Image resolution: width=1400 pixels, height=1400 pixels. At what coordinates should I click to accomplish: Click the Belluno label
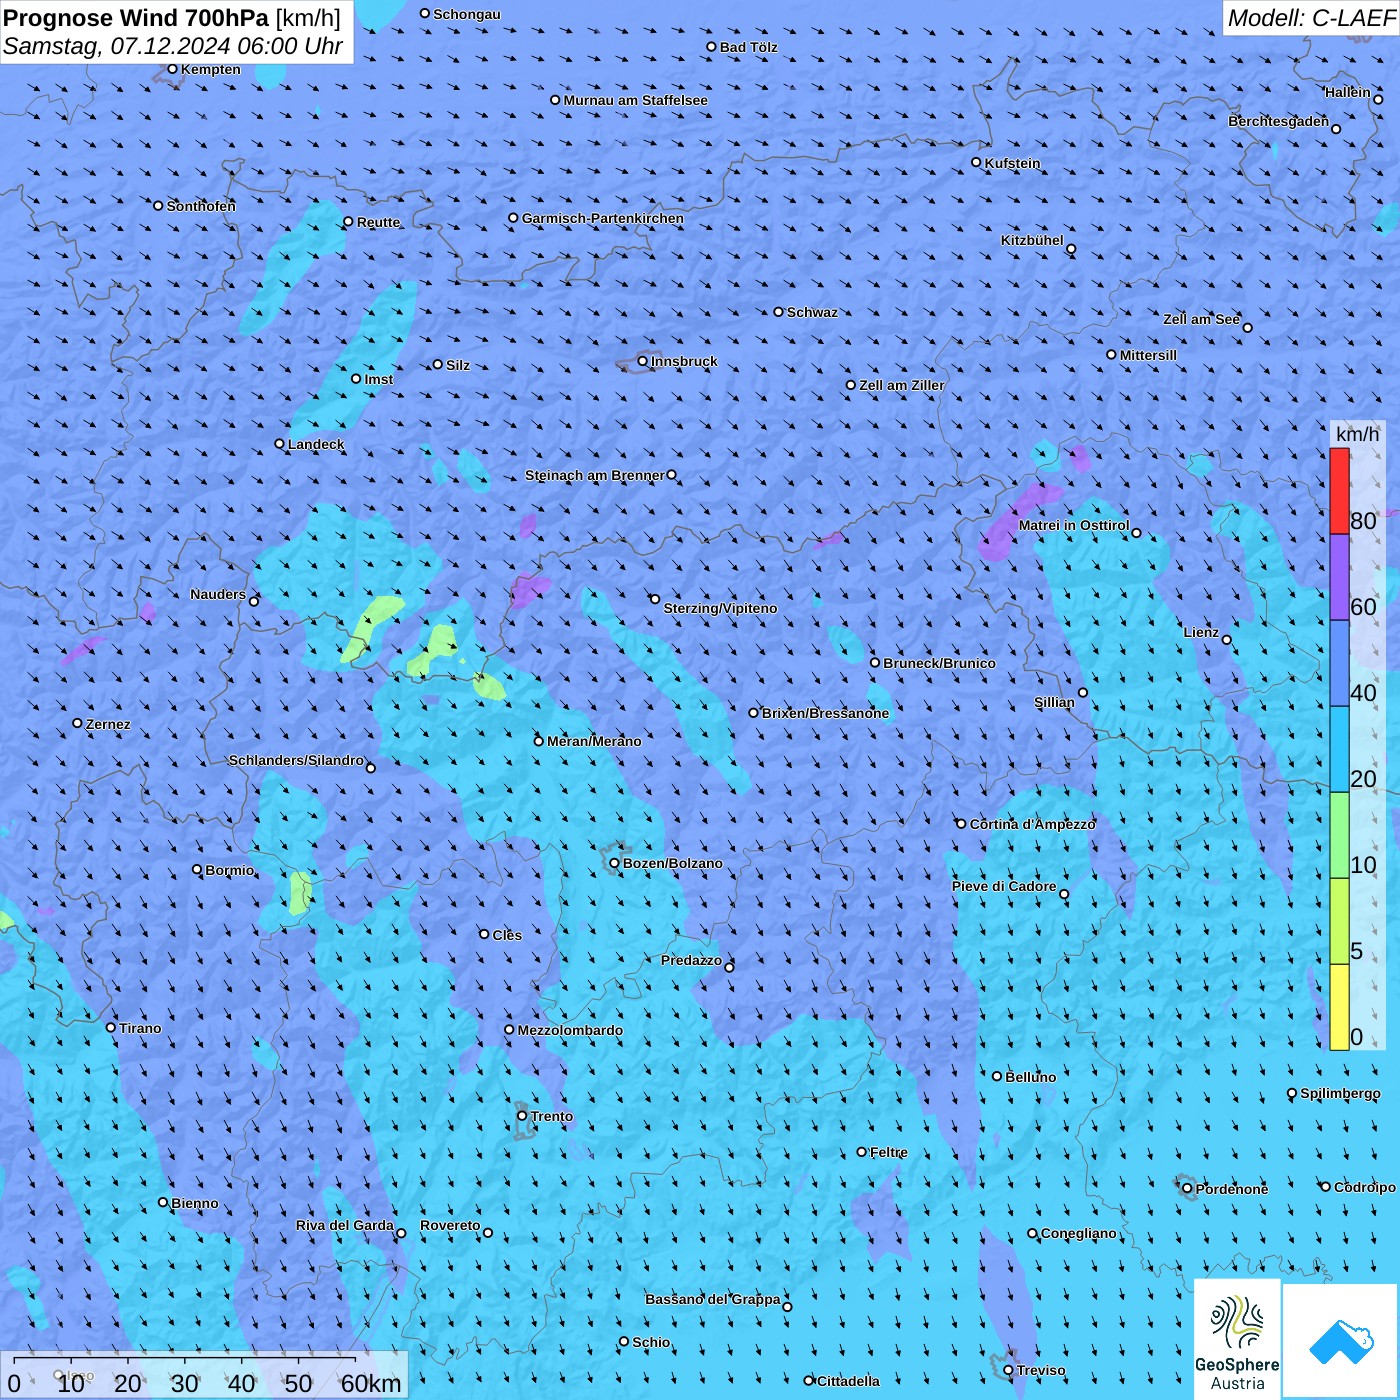coord(1031,1077)
